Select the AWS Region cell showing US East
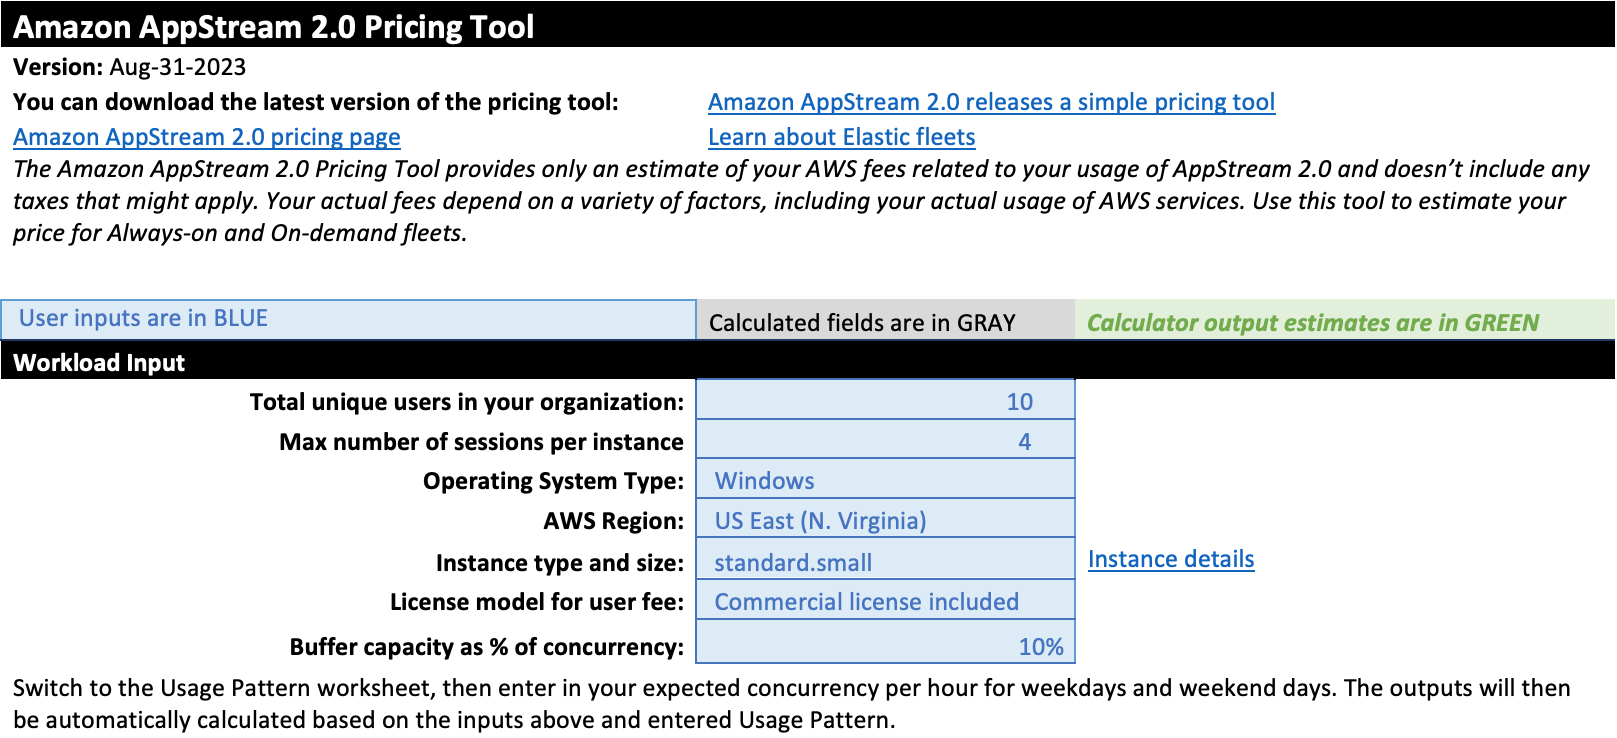This screenshot has height=738, width=1617. click(x=885, y=519)
